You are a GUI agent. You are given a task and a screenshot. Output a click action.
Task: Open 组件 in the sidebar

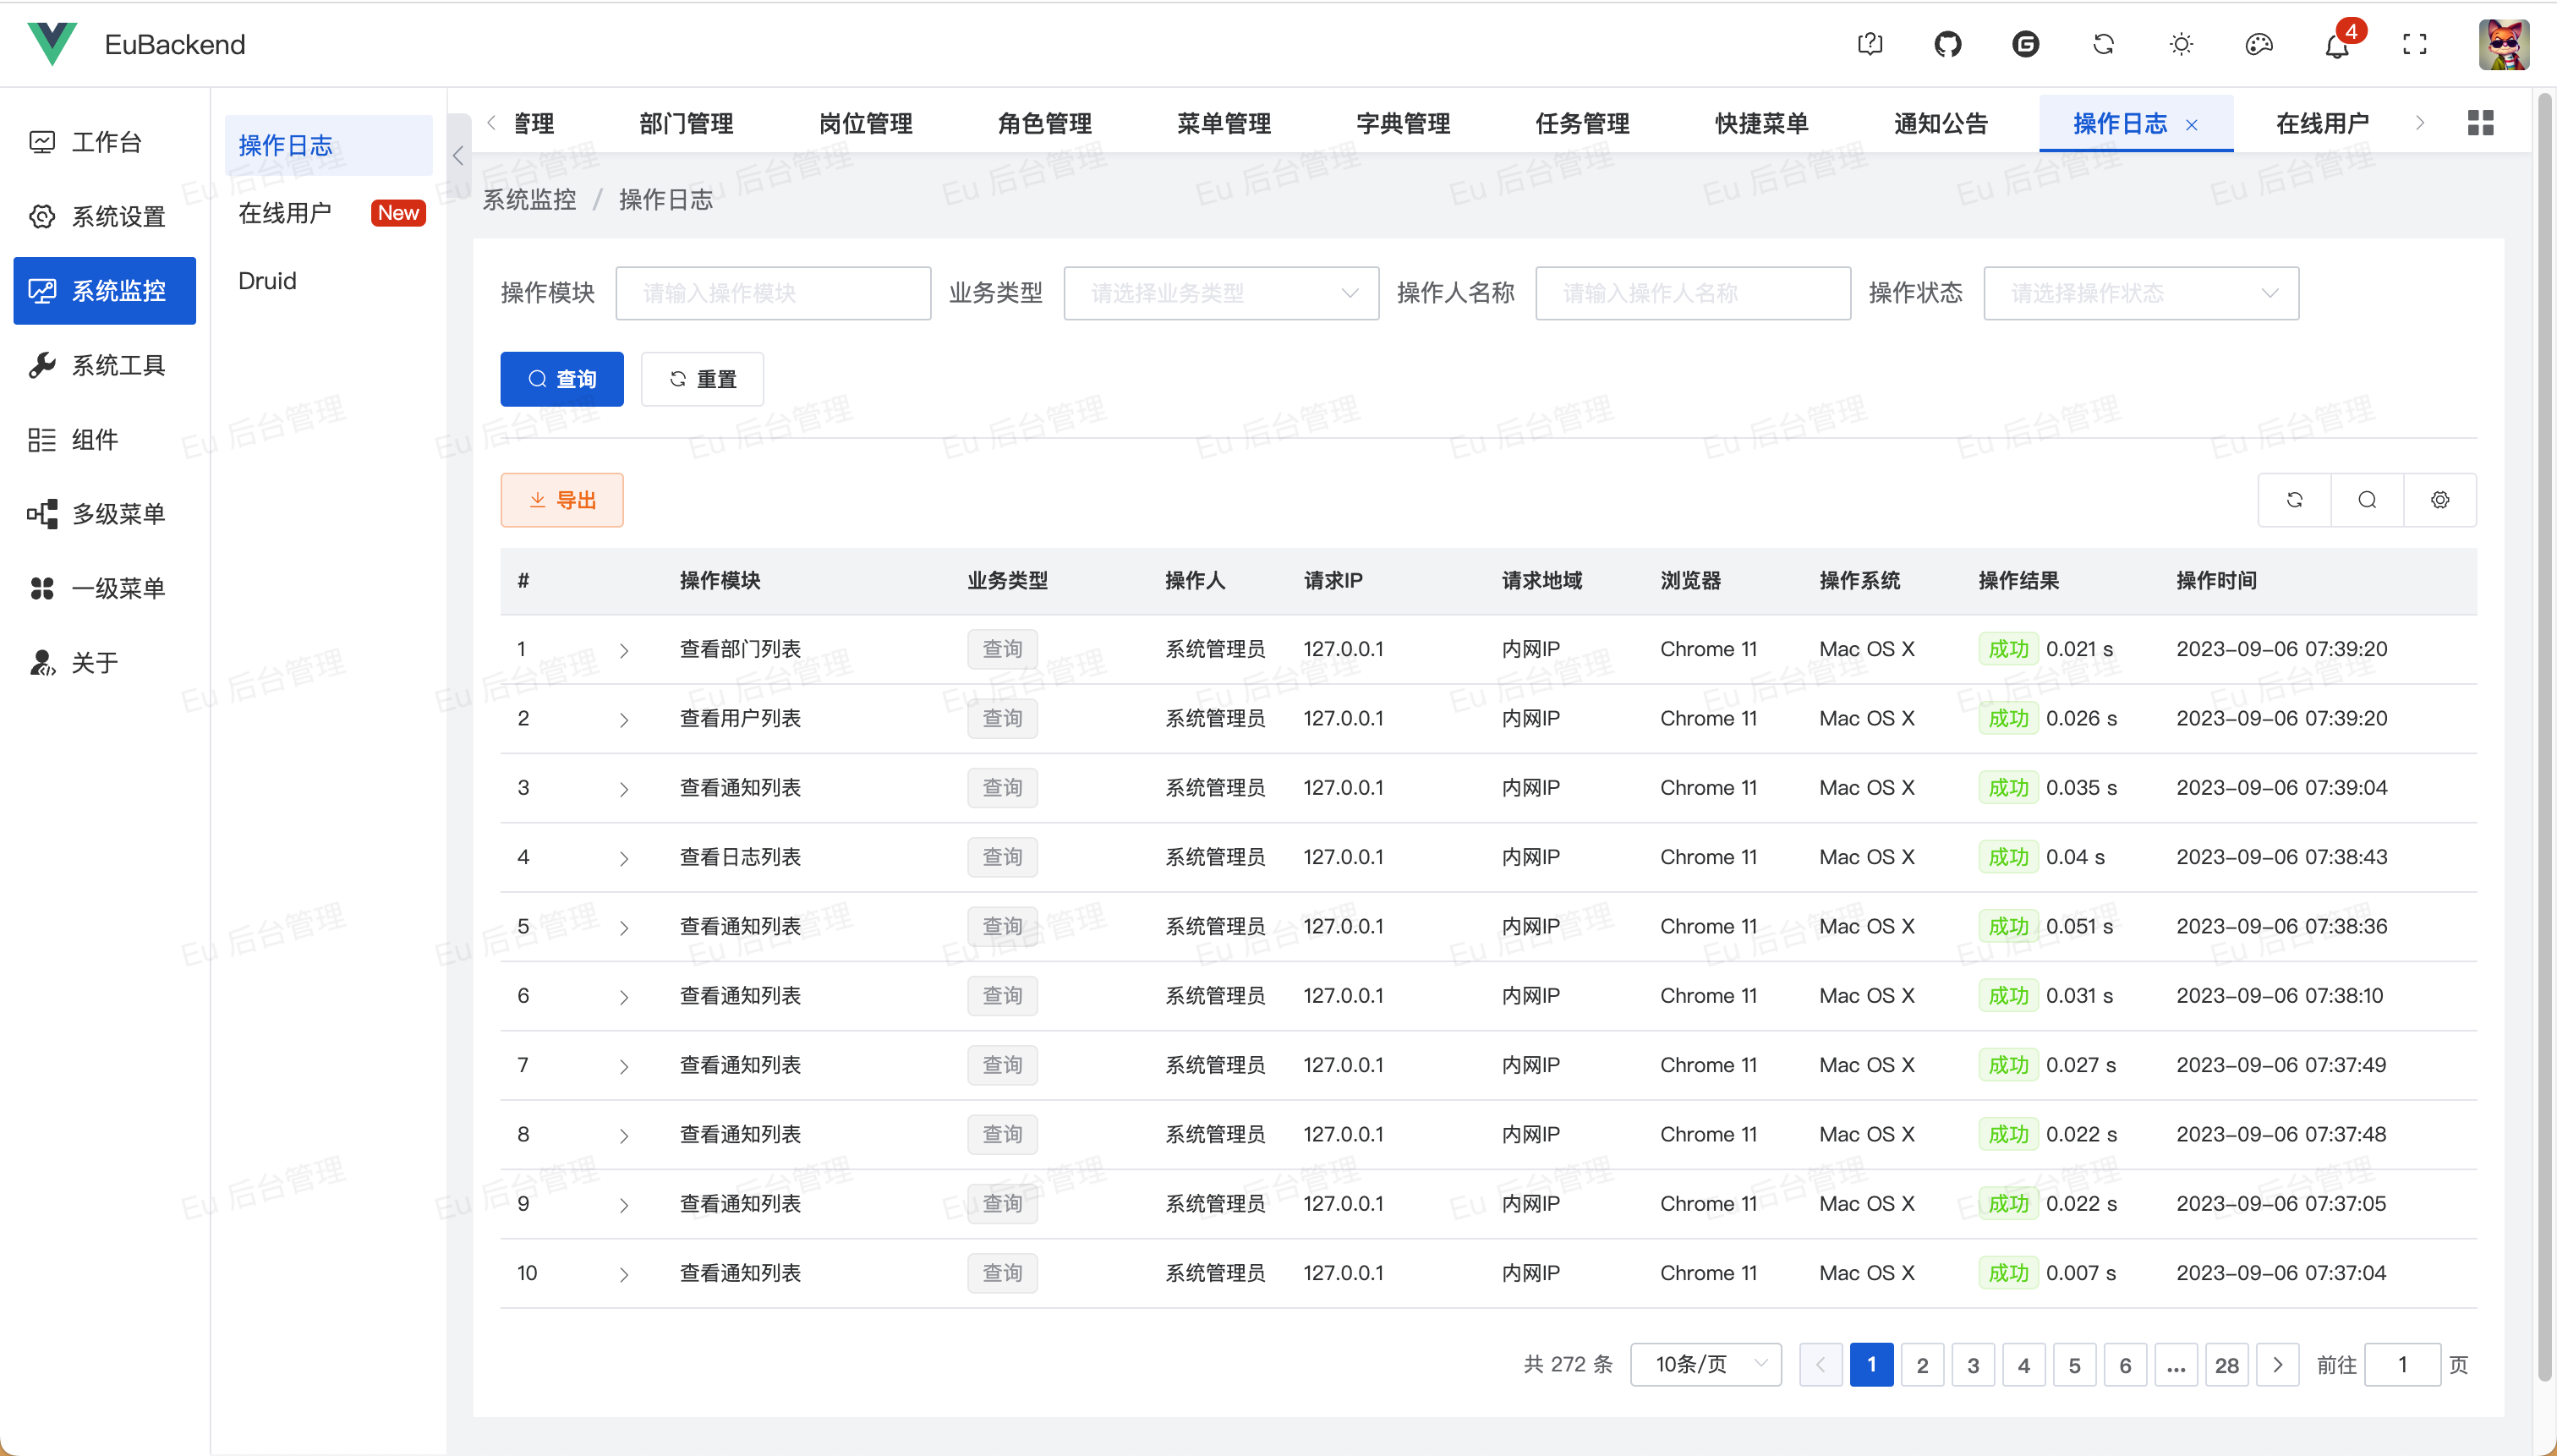pos(105,439)
